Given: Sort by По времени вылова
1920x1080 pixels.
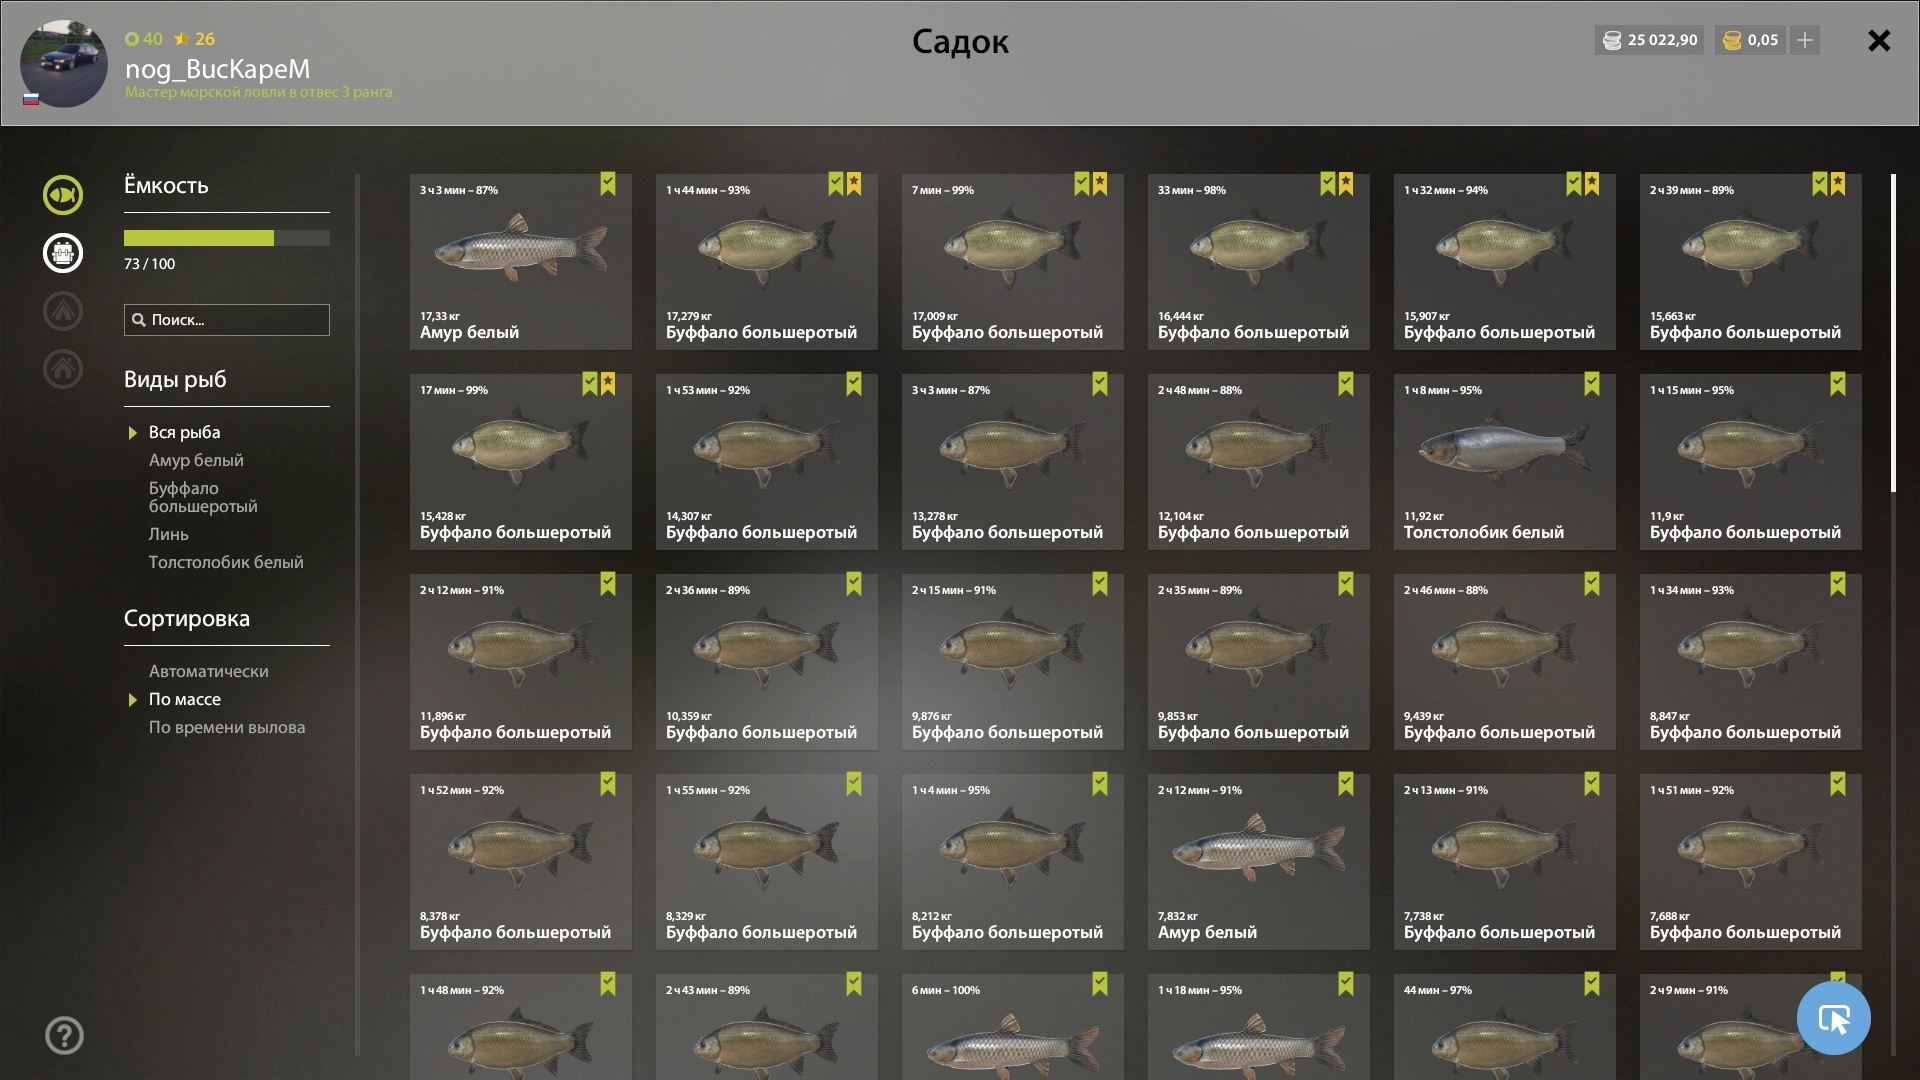Looking at the screenshot, I should click(227, 727).
